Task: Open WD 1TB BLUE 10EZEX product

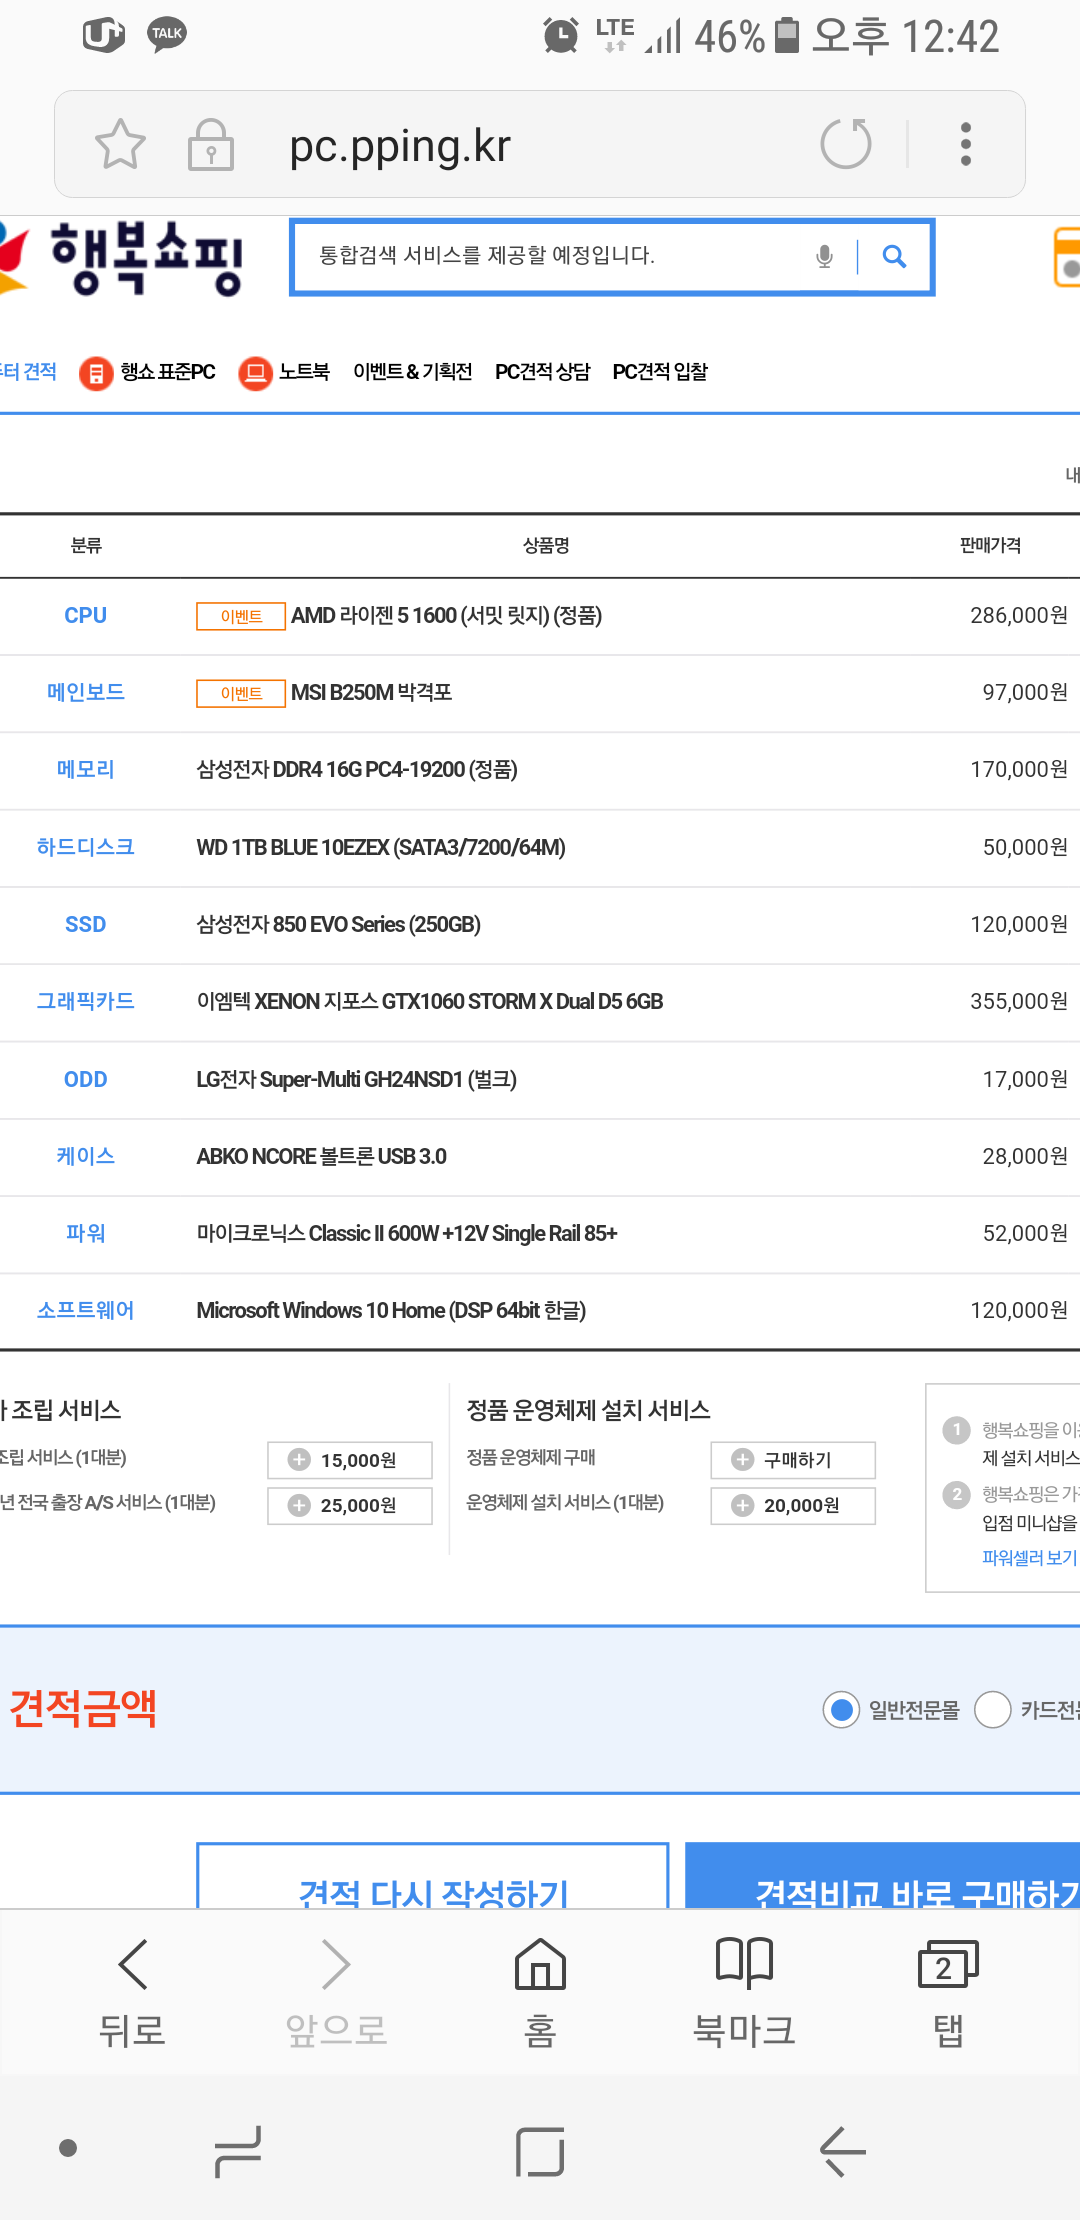Action: pyautogui.click(x=381, y=848)
